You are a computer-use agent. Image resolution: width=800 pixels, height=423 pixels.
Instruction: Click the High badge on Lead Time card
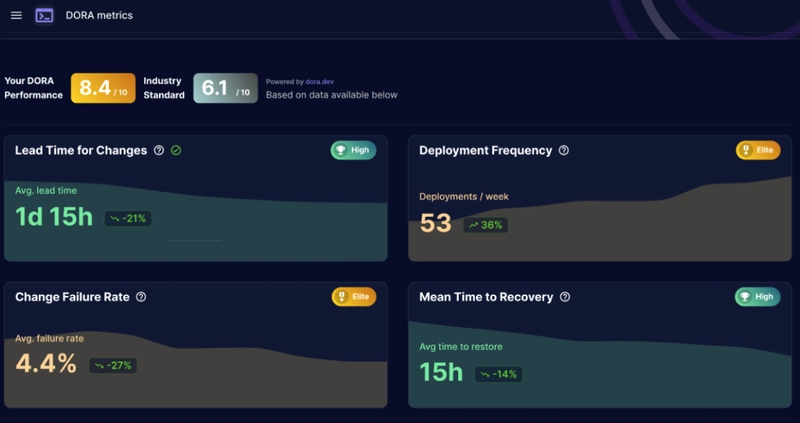pos(353,150)
